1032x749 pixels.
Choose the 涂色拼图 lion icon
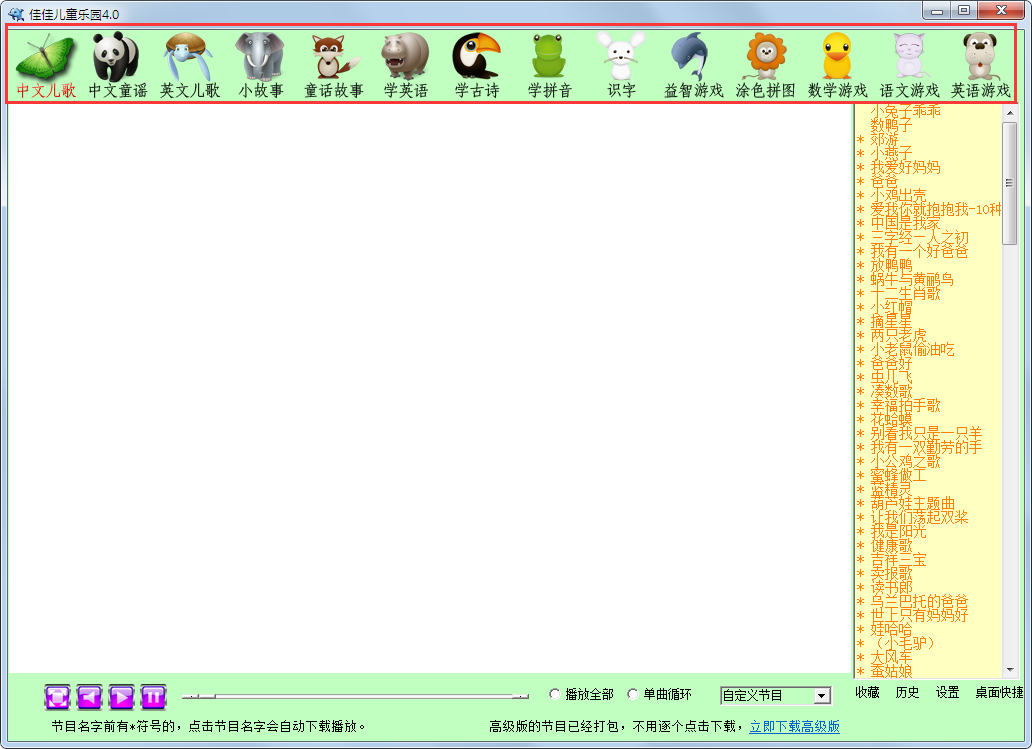[x=766, y=65]
